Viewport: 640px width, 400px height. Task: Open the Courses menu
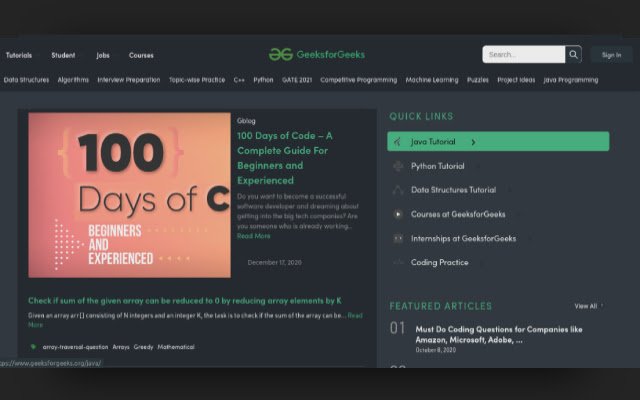141,55
